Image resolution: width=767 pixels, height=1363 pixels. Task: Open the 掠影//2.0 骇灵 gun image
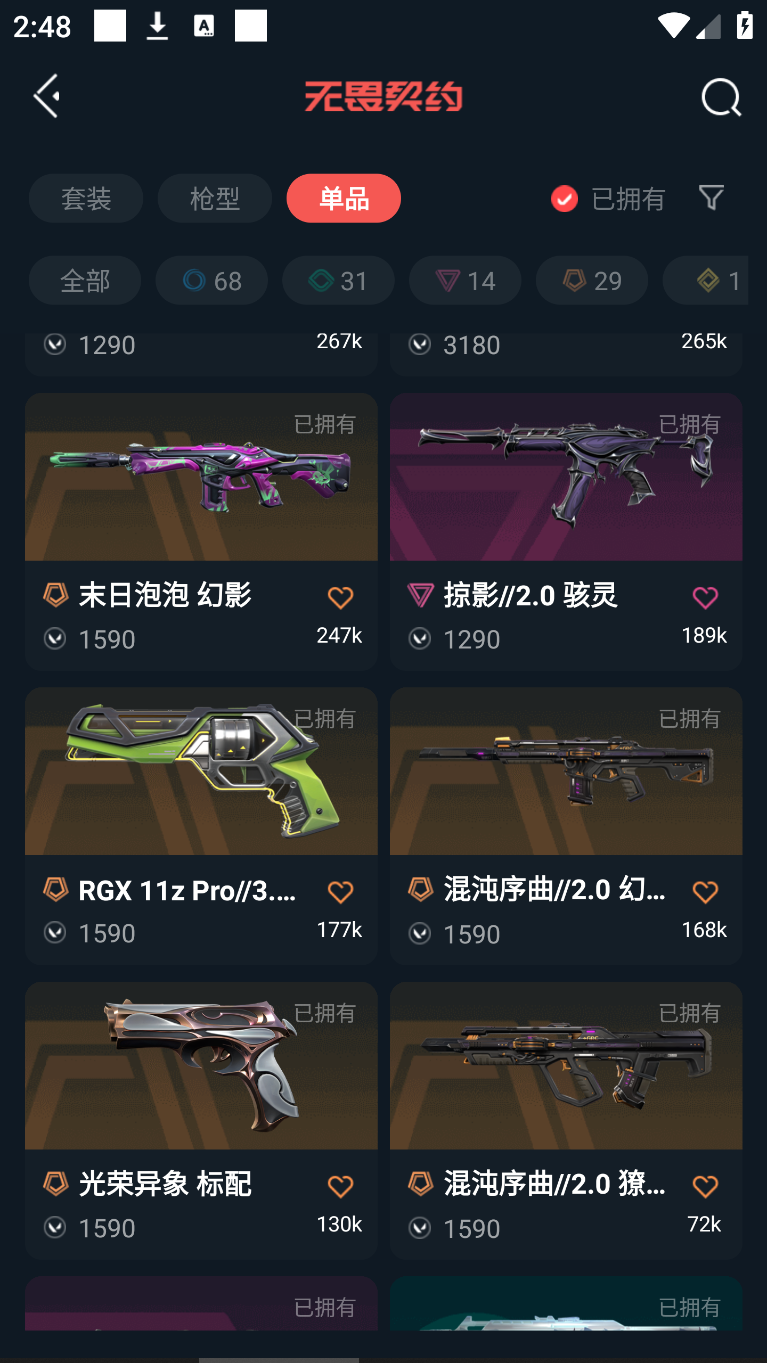566,477
